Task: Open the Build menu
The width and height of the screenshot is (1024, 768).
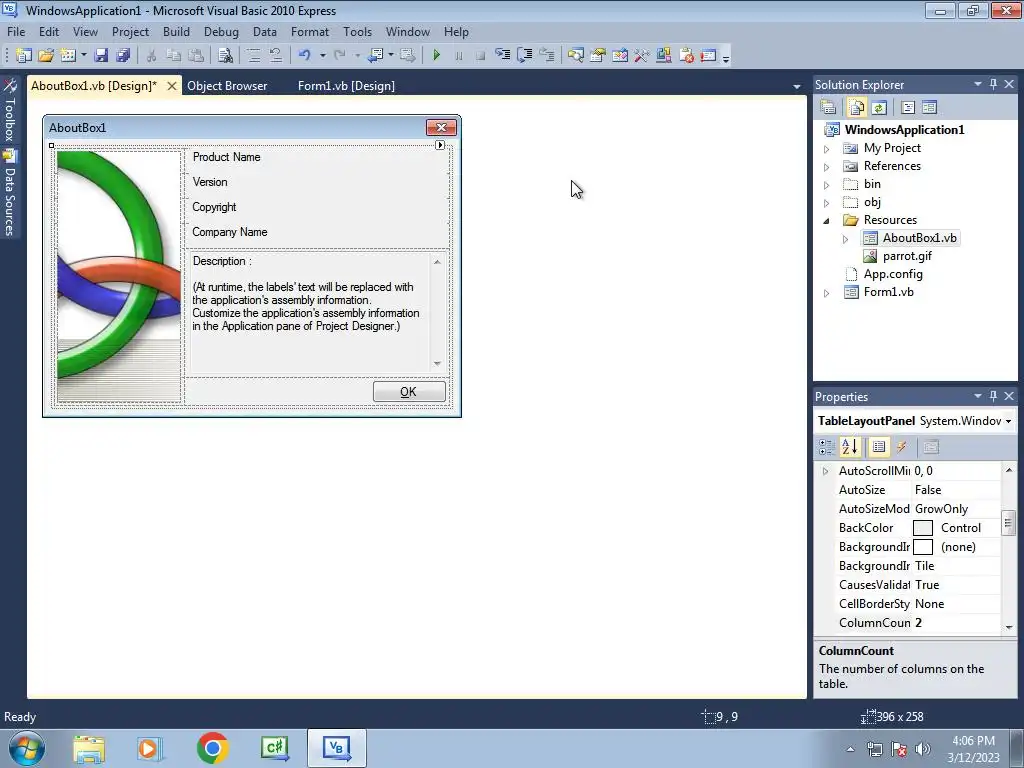Action: click(176, 31)
